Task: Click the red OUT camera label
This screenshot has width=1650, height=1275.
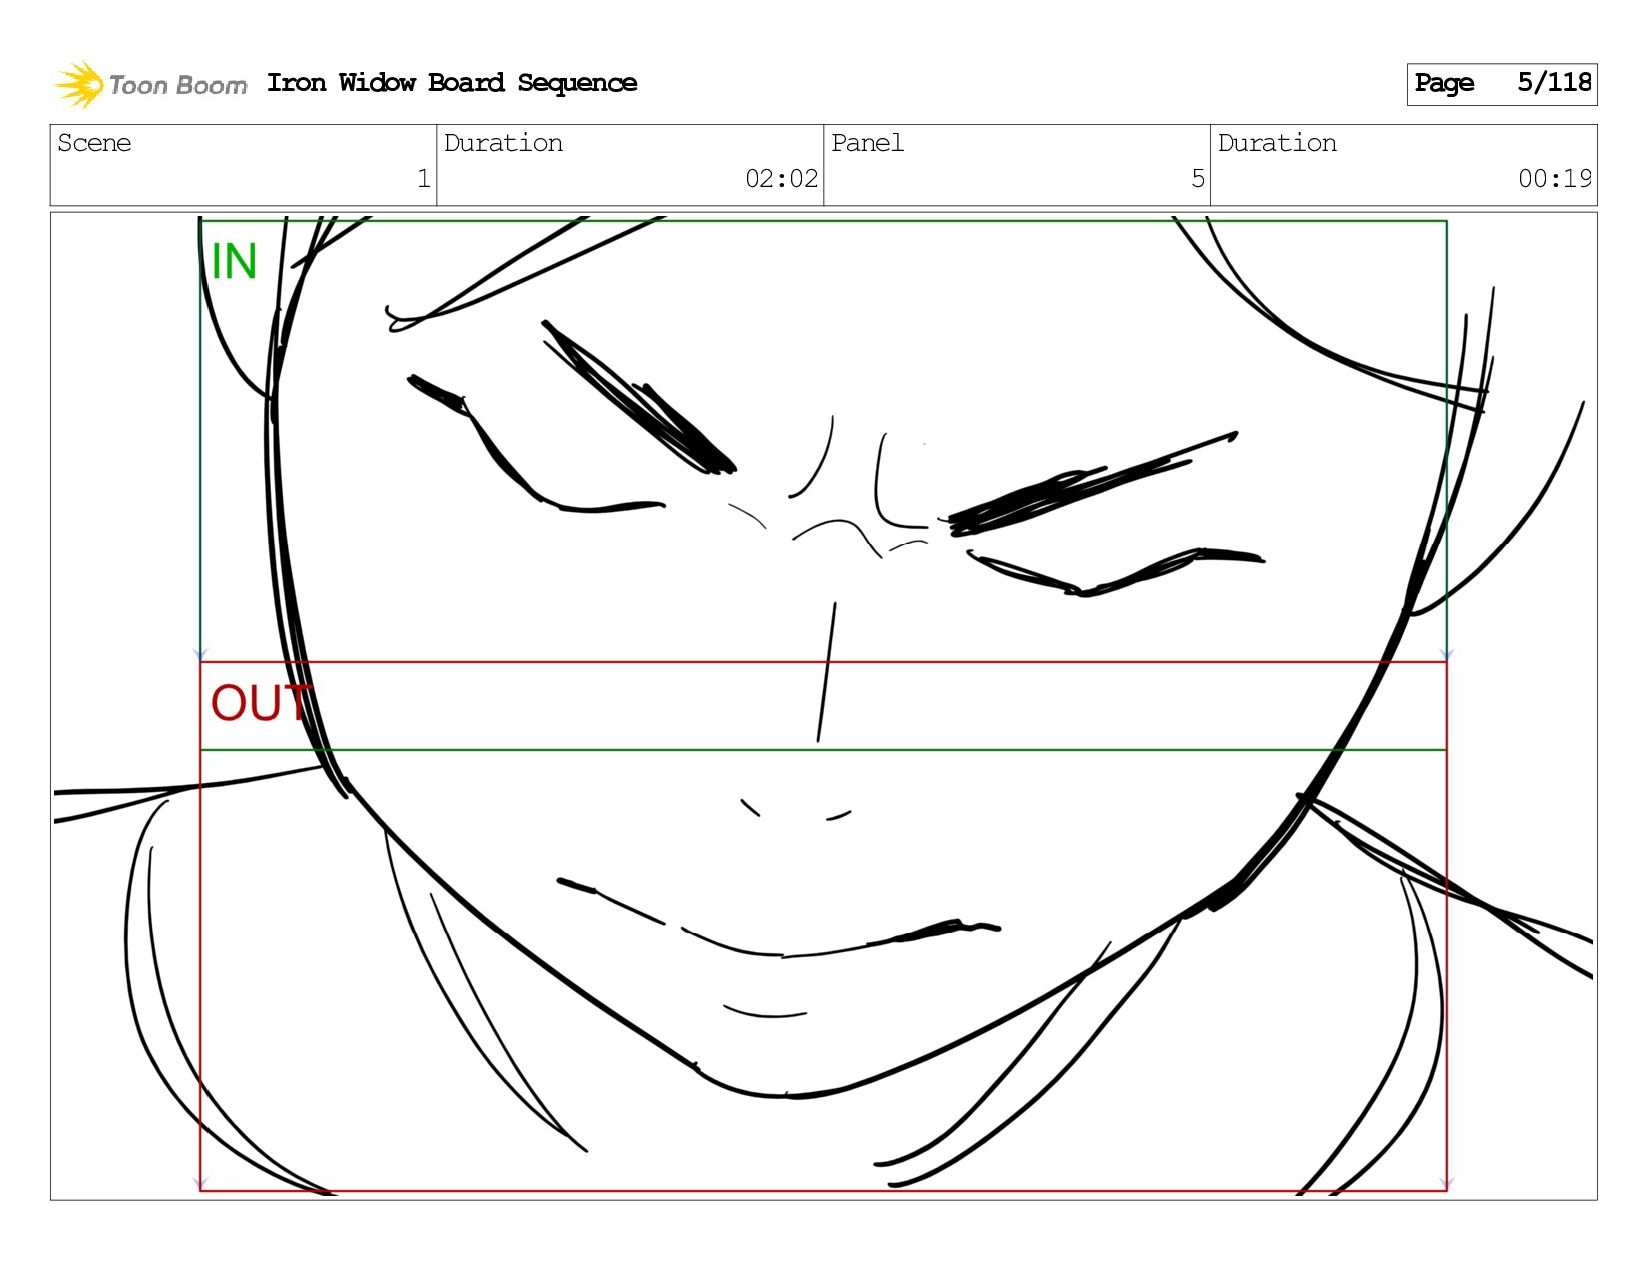Action: coord(261,703)
